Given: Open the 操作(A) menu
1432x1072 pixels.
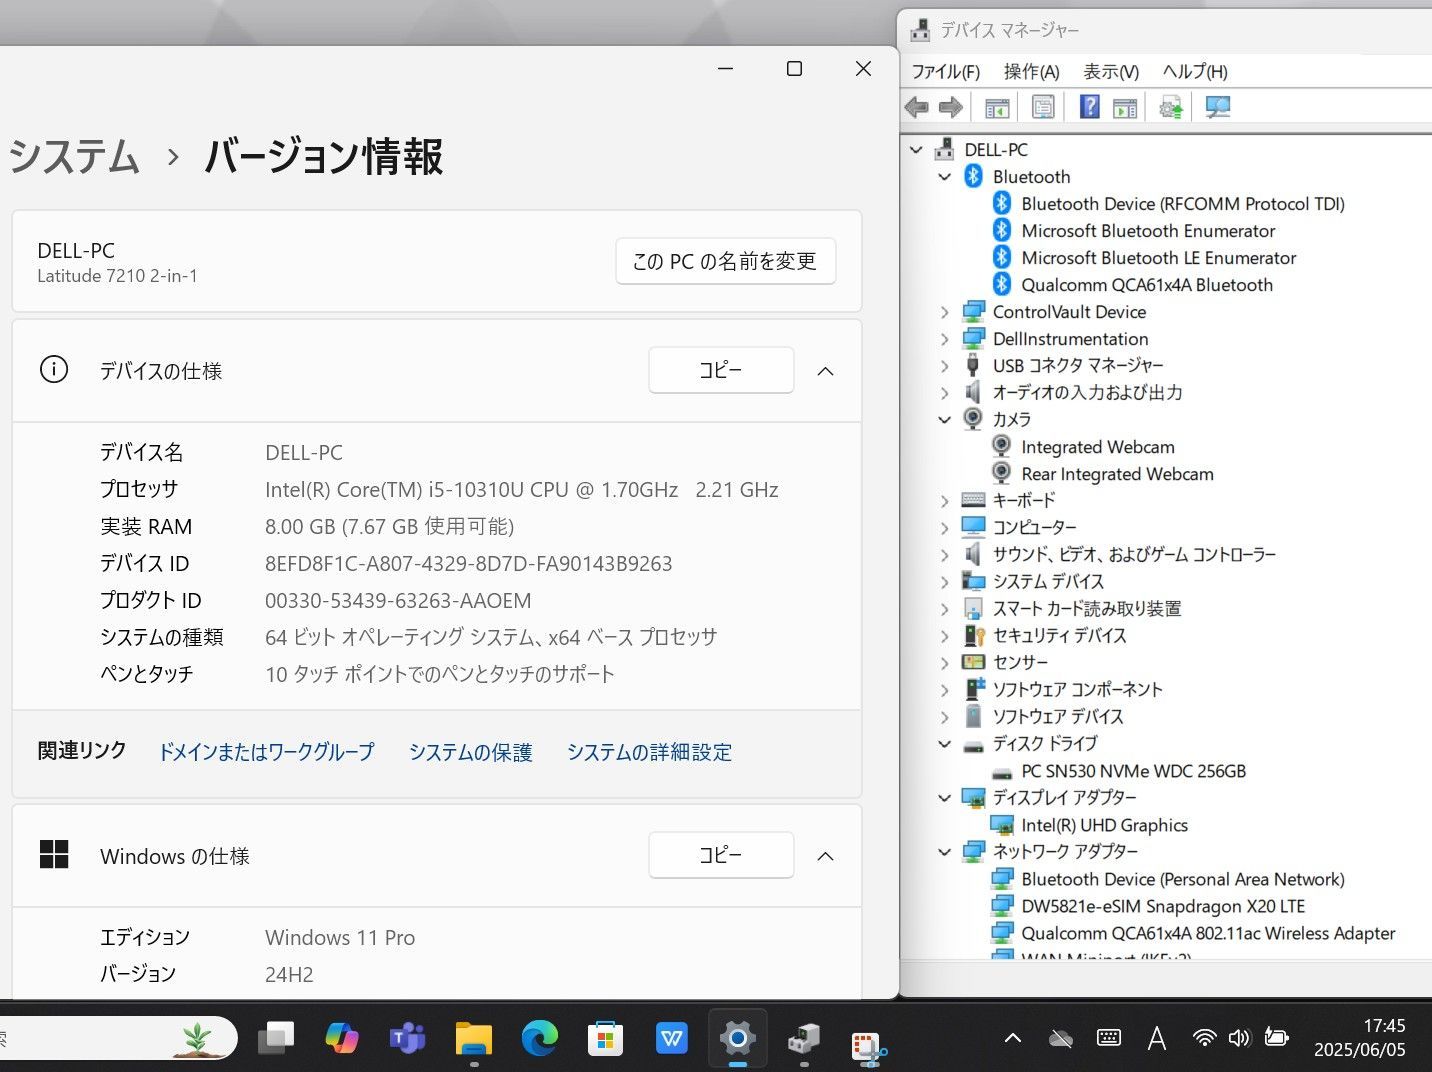Looking at the screenshot, I should 1031,71.
